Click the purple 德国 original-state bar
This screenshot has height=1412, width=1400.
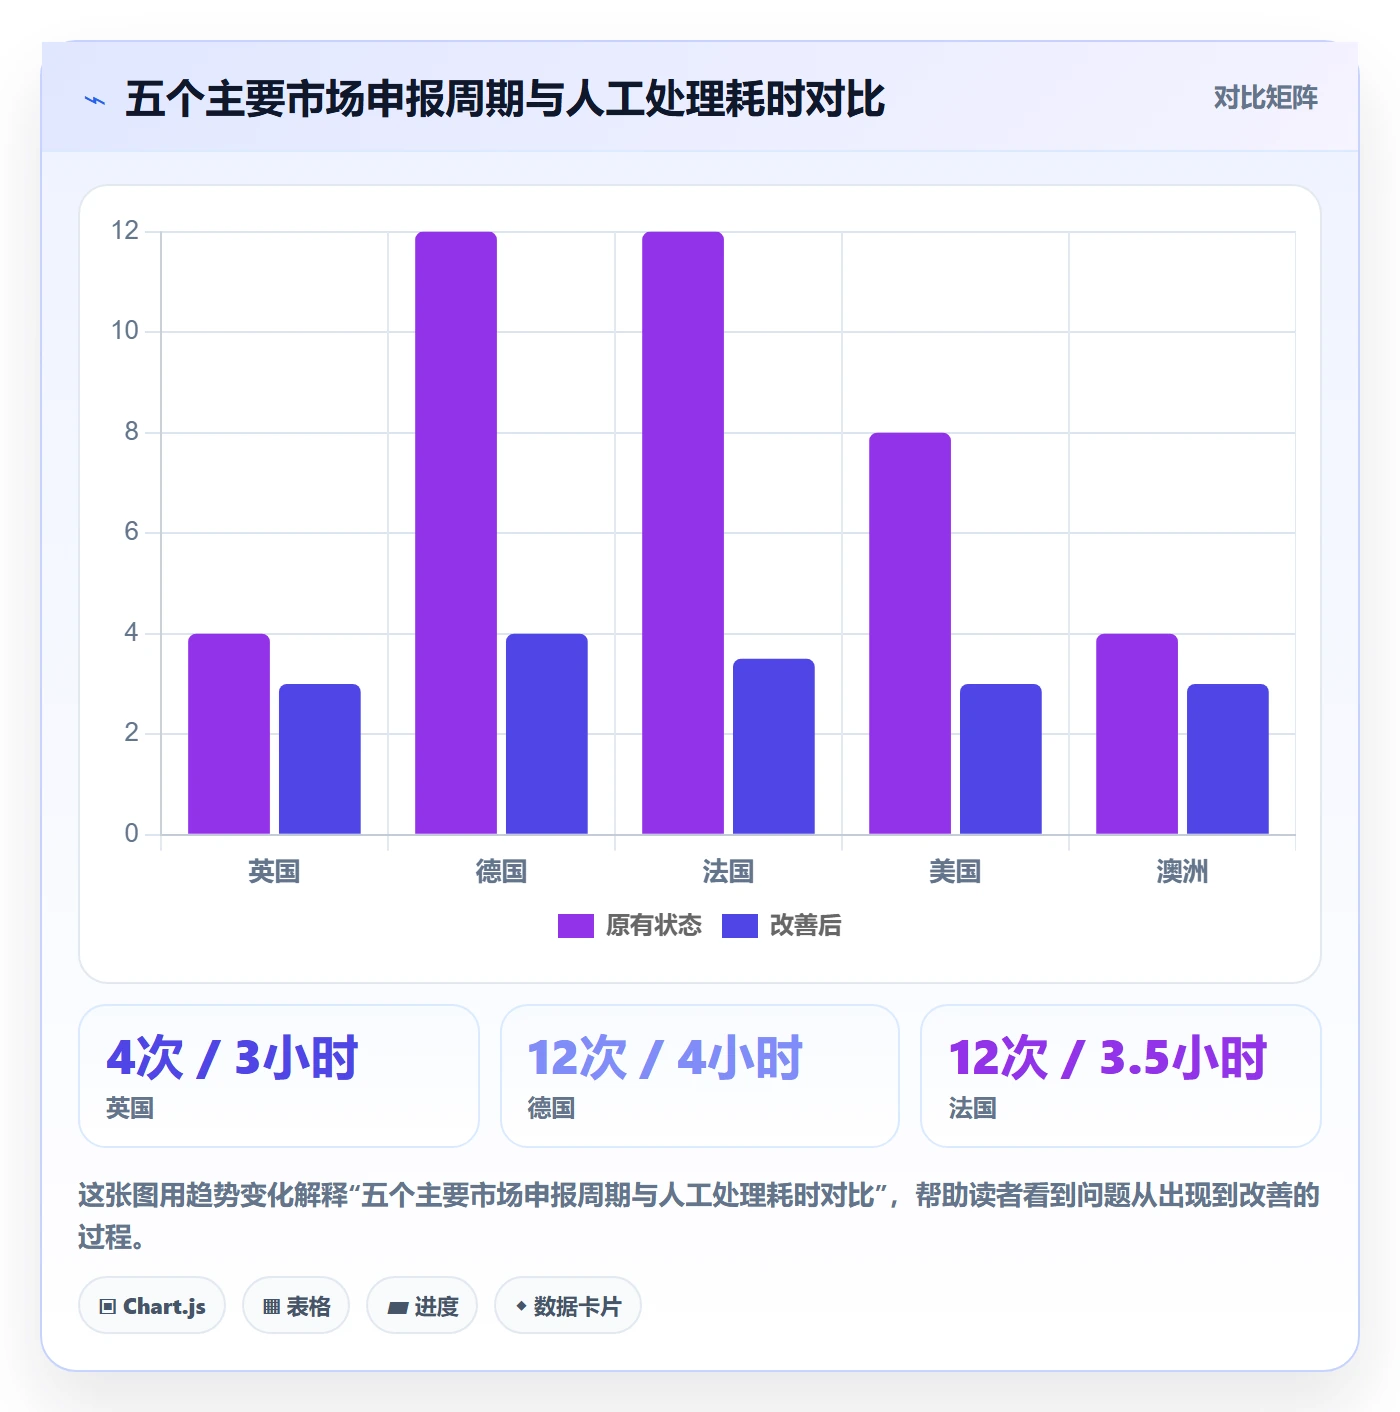tap(456, 533)
